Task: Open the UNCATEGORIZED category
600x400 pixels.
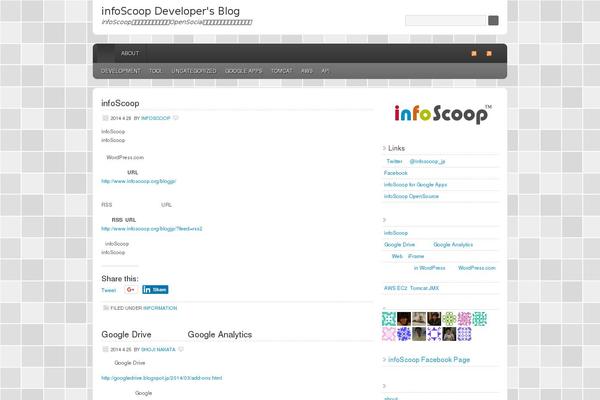Action: [194, 71]
